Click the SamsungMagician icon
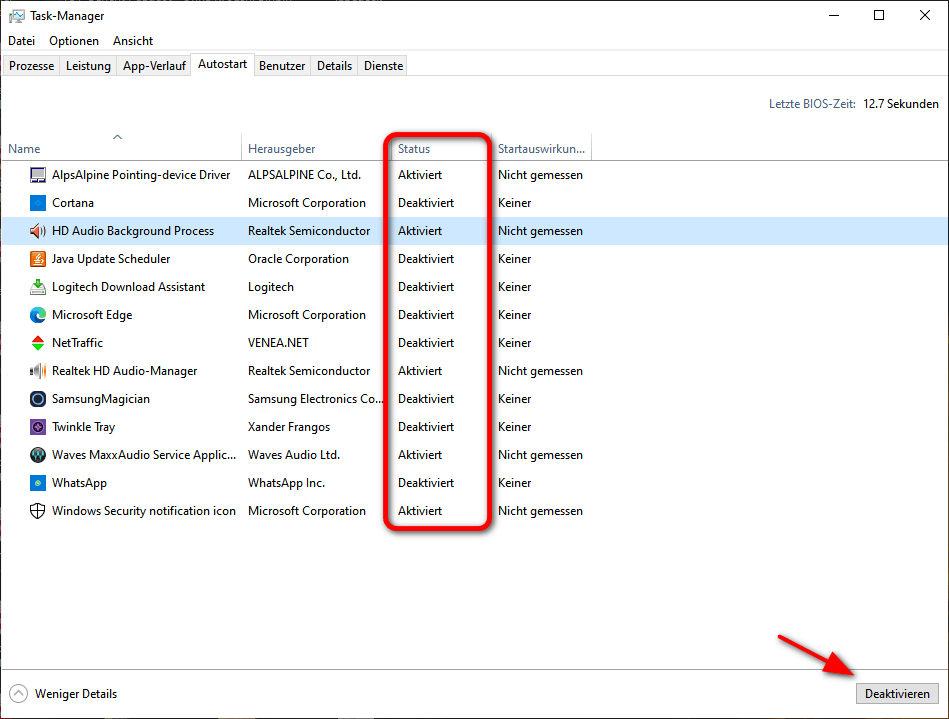 tap(38, 398)
